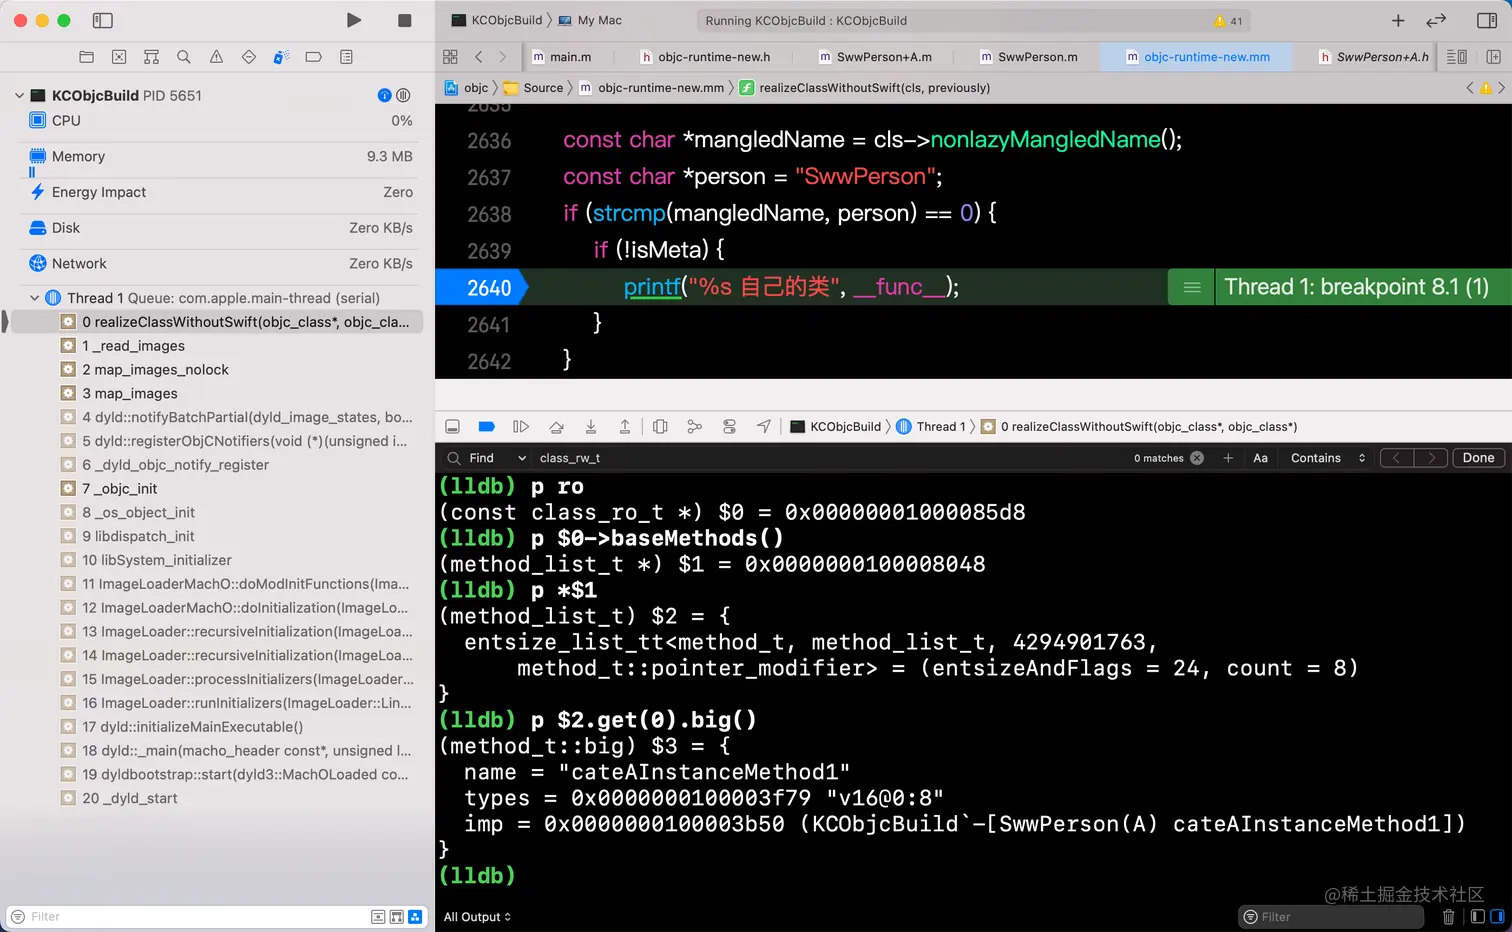Collapse the Thread 1 stack frames
1512x932 pixels.
coord(35,298)
